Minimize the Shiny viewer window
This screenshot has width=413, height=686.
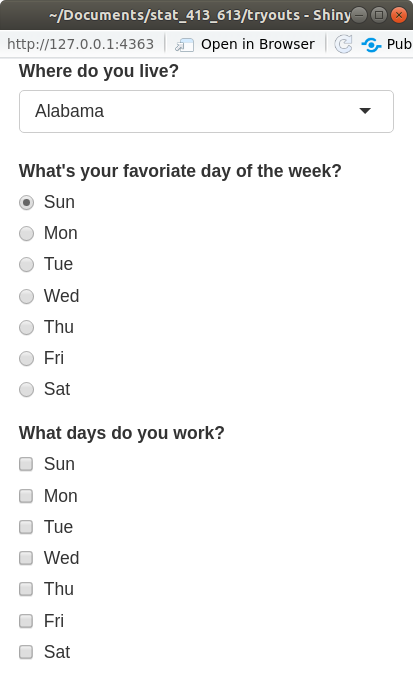point(359,15)
